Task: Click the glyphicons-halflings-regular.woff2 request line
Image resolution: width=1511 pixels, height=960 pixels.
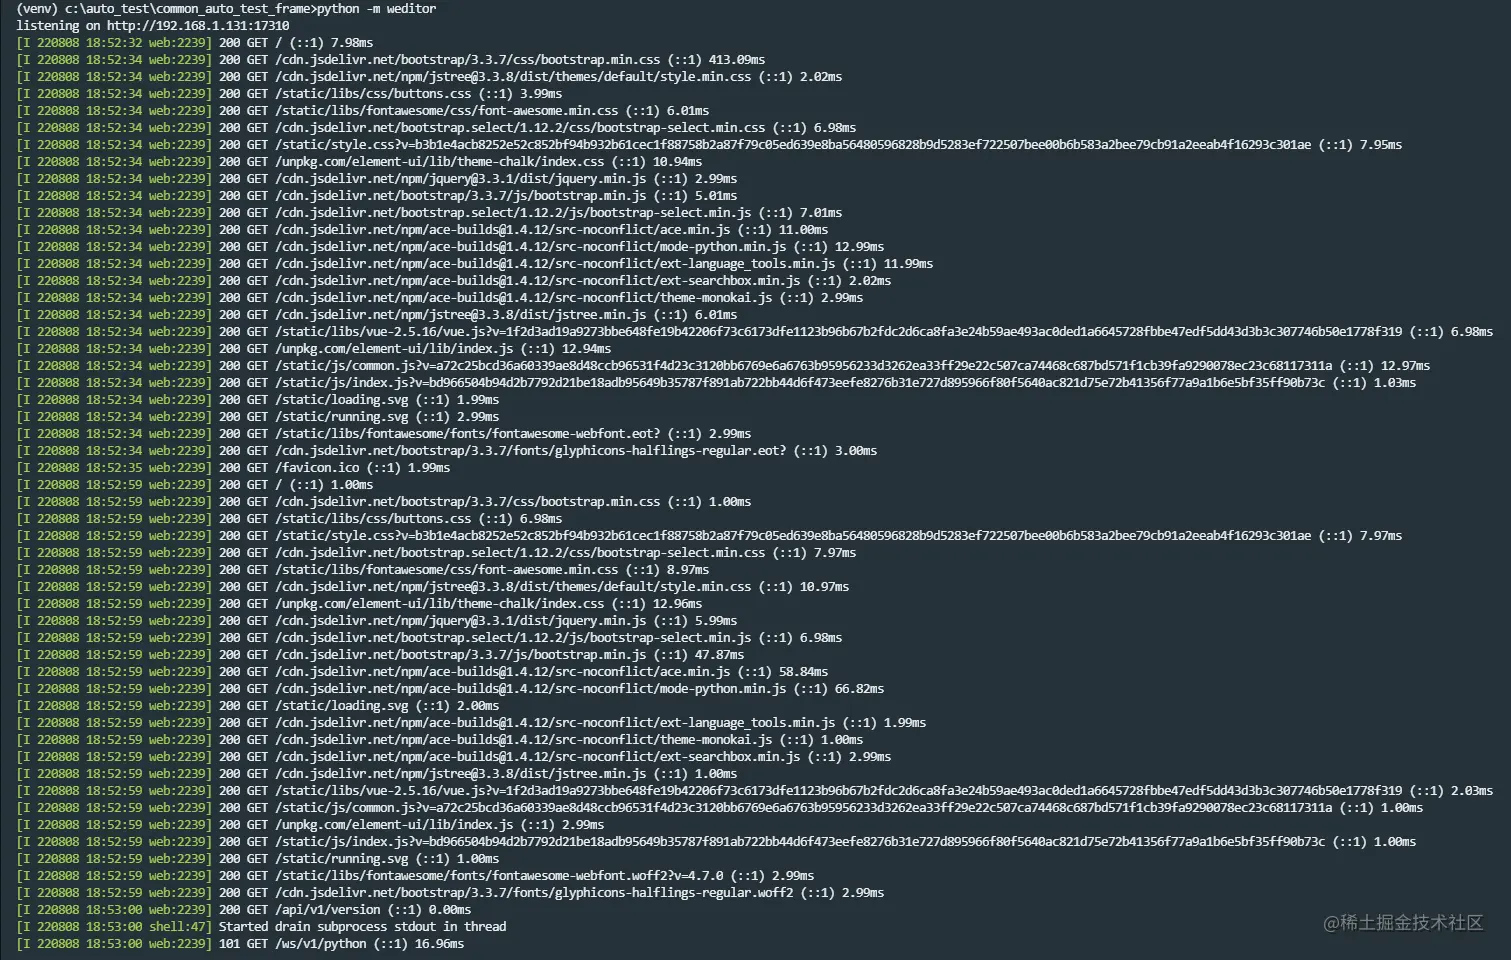Action: point(450,893)
